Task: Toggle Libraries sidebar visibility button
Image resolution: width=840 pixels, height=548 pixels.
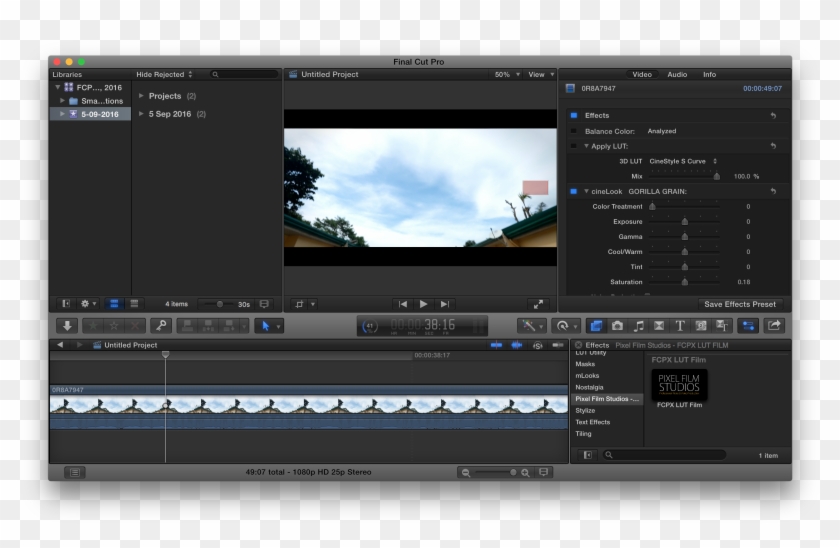Action: pos(65,304)
